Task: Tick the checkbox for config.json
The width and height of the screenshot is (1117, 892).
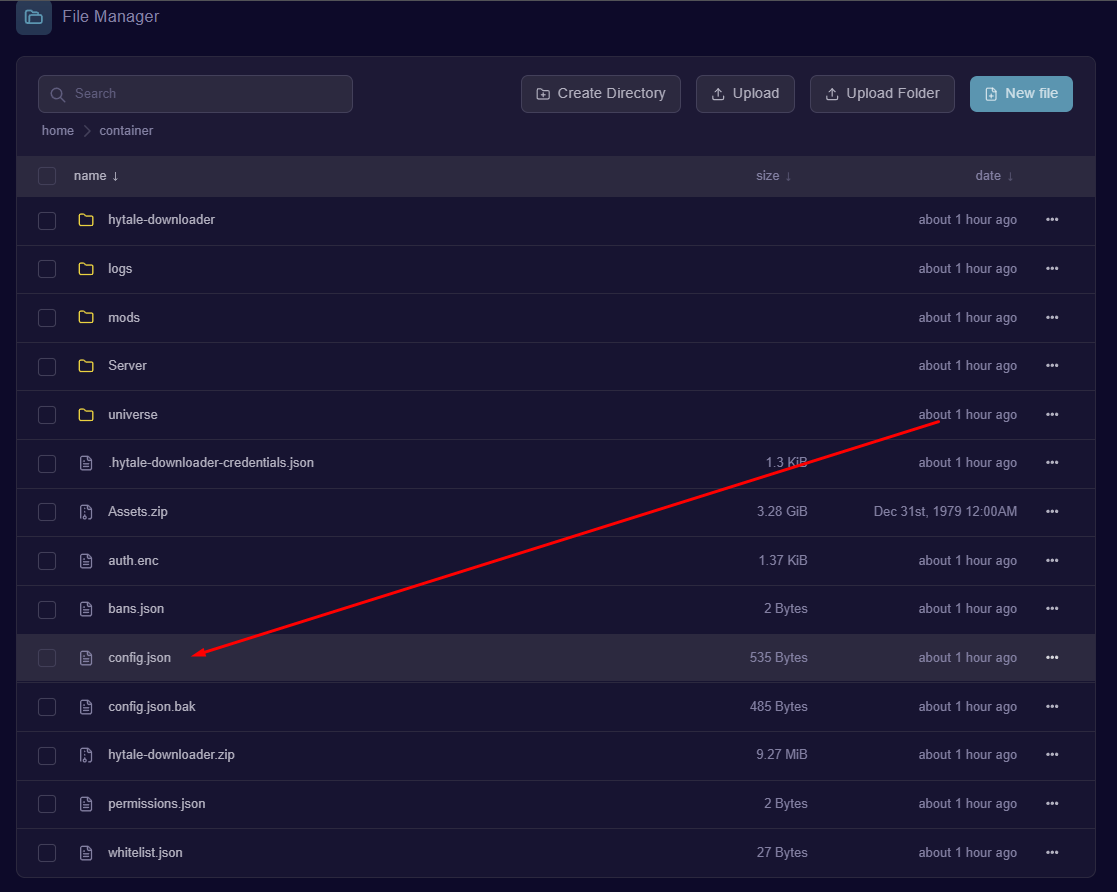Action: click(47, 658)
